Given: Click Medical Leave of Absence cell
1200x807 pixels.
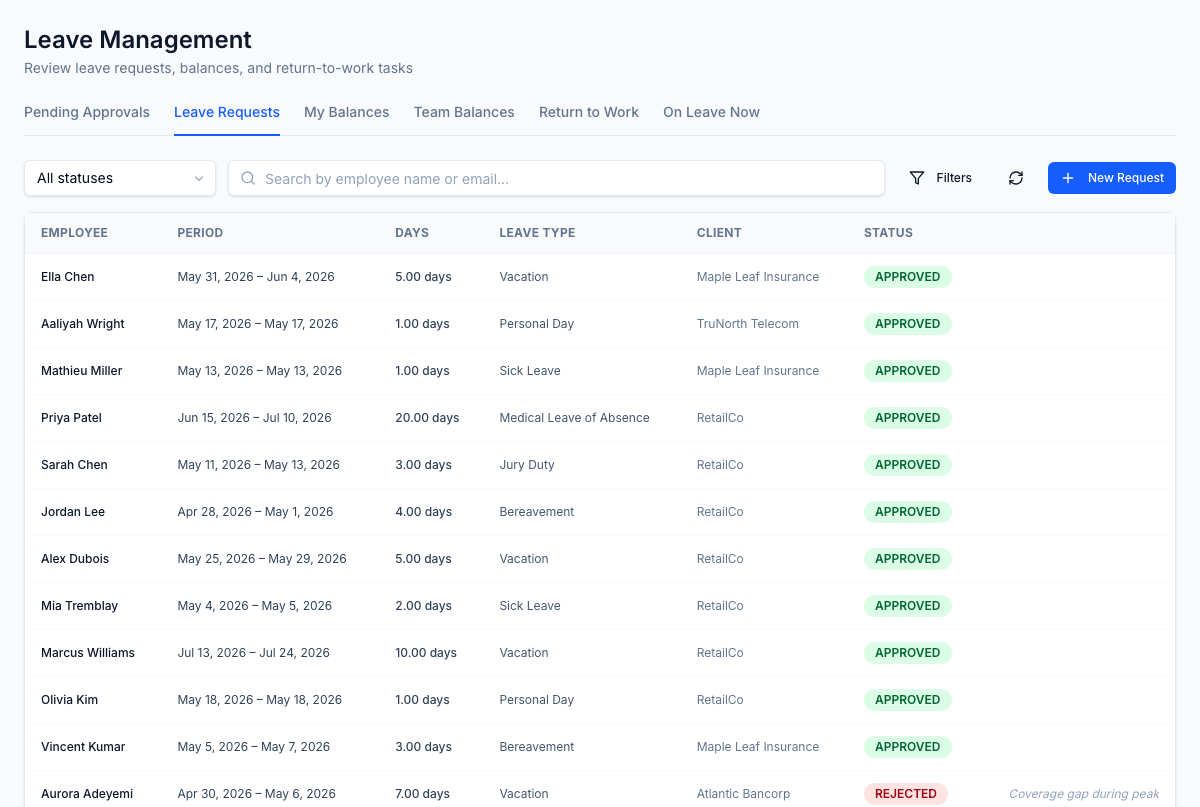Looking at the screenshot, I should coord(575,418).
